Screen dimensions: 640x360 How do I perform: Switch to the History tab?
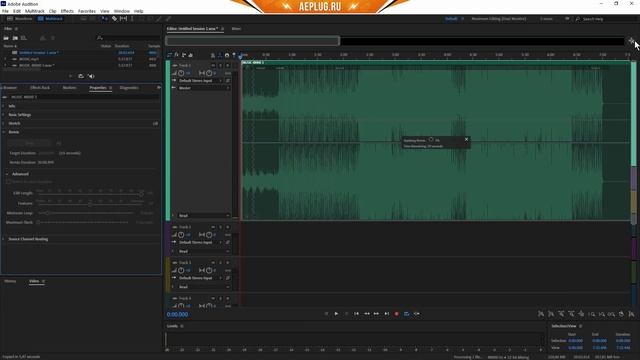[10, 281]
